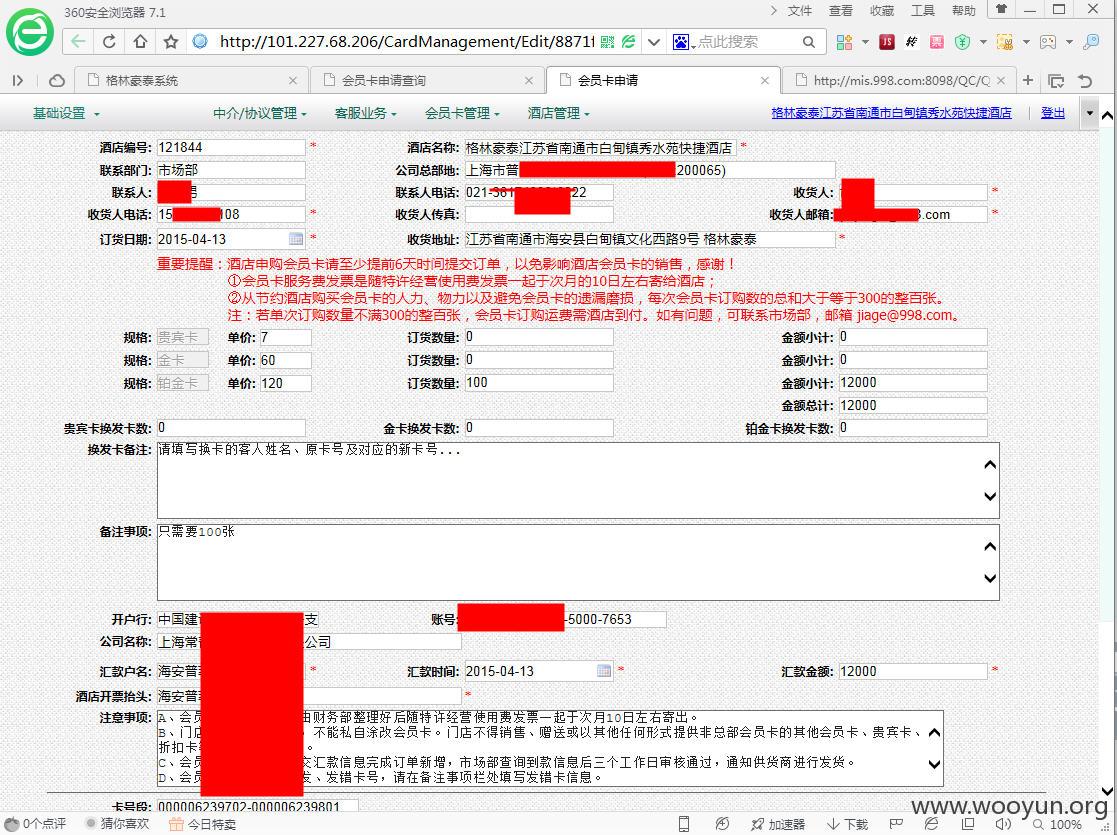Toggle the sidebar panel icon left of tabs
This screenshot has width=1117, height=835.
(18, 81)
